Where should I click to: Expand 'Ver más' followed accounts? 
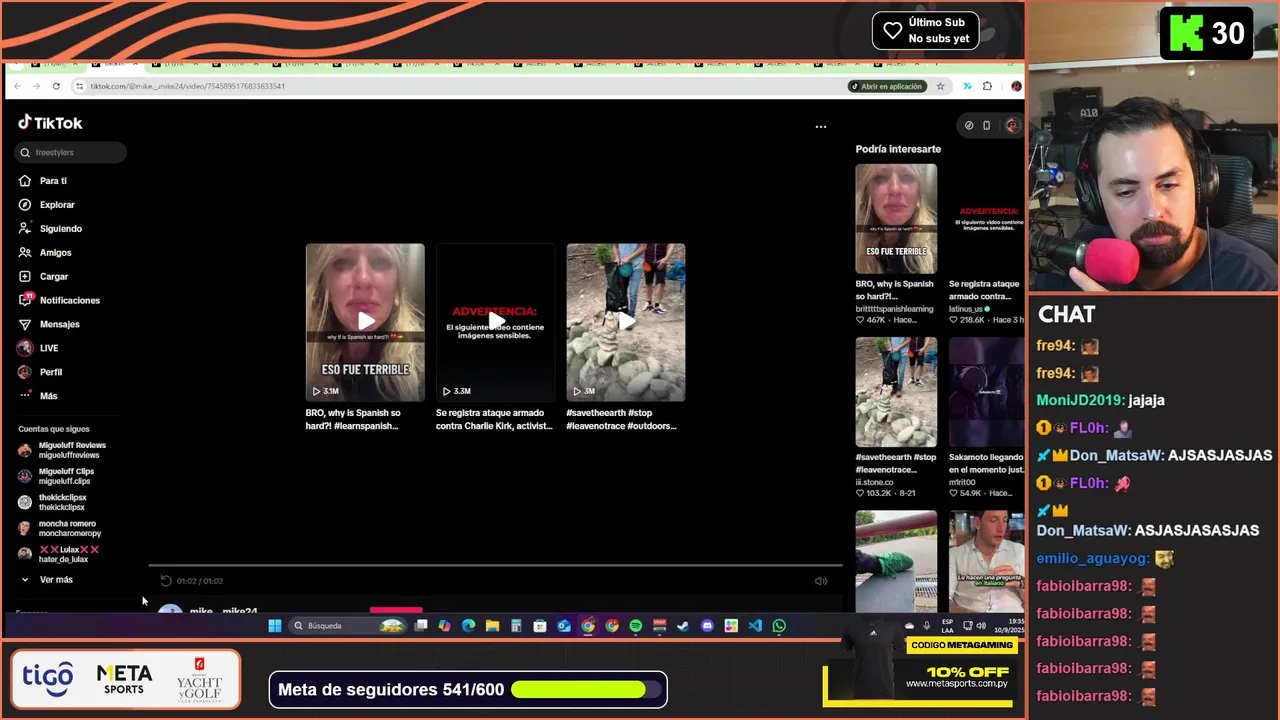point(47,580)
